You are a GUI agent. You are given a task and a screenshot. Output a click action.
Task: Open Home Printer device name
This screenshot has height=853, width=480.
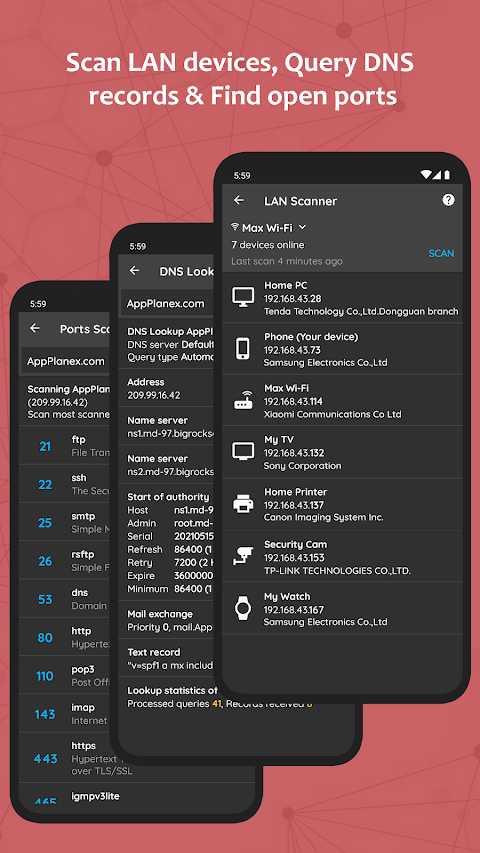coord(296,492)
